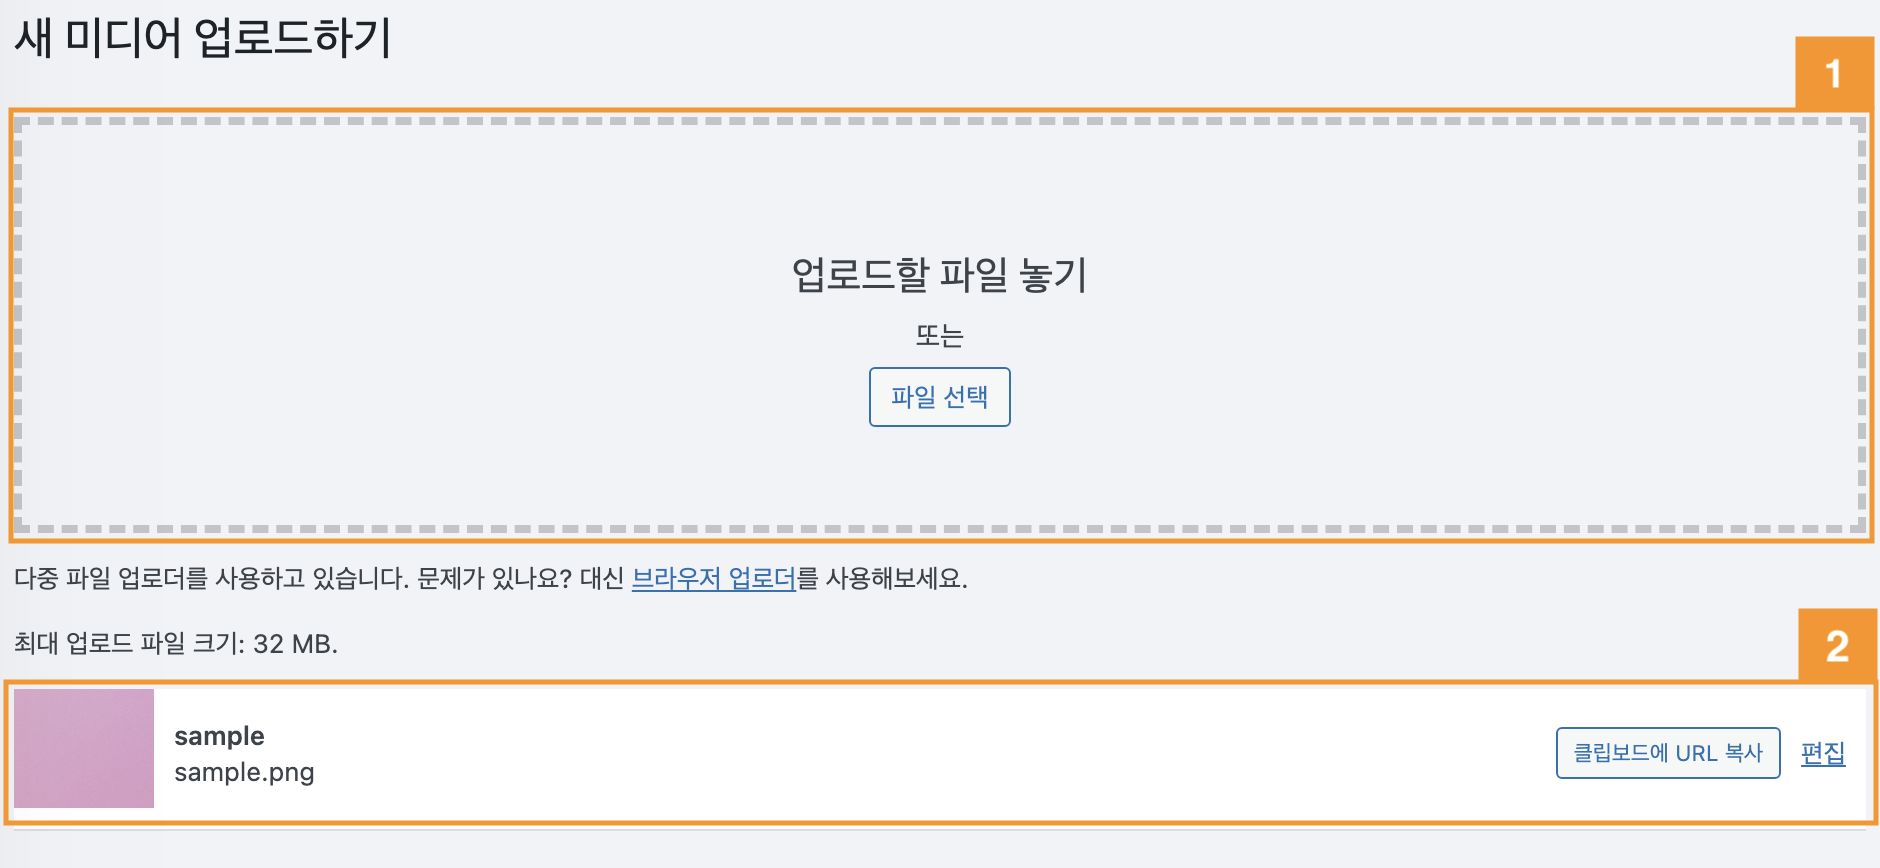Click the sample.png filename text
Screen dimensions: 1880x868
tap(244, 772)
